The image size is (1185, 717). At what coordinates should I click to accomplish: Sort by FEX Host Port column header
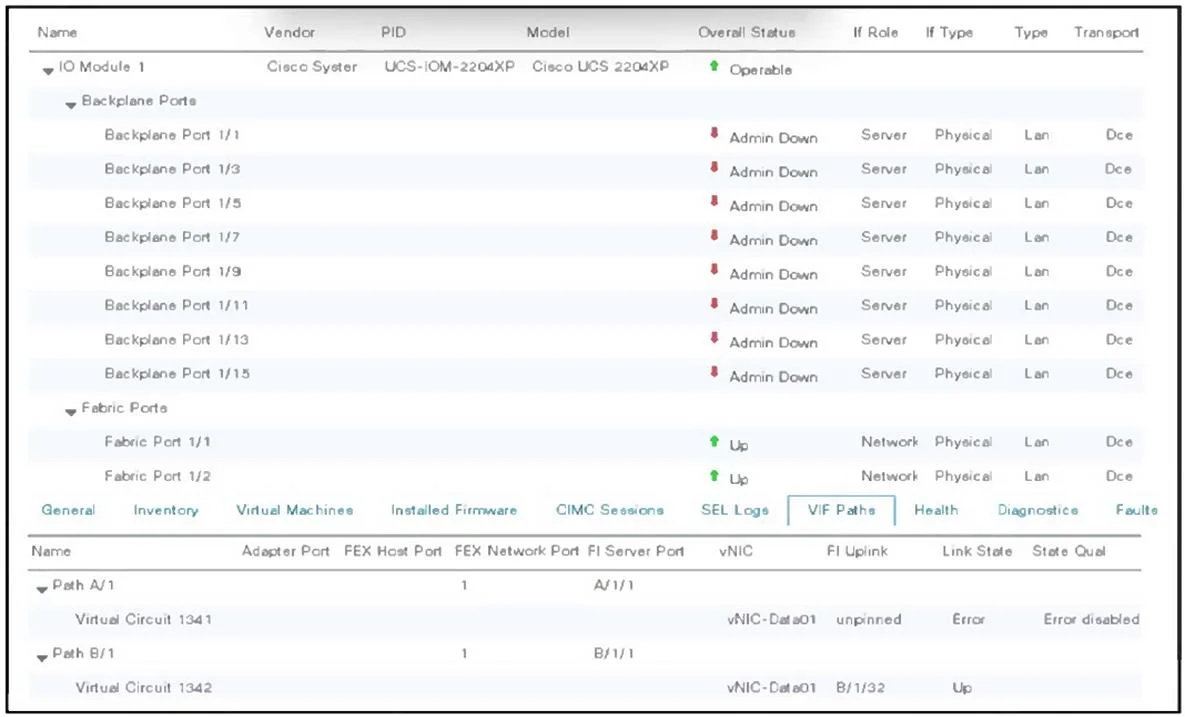point(393,551)
